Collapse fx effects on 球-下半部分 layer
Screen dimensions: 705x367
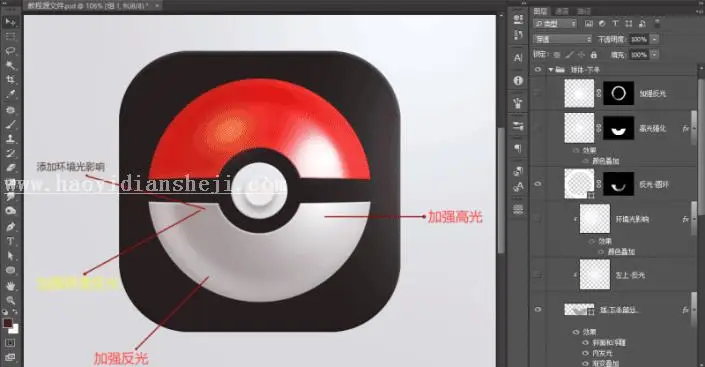[x=693, y=310]
